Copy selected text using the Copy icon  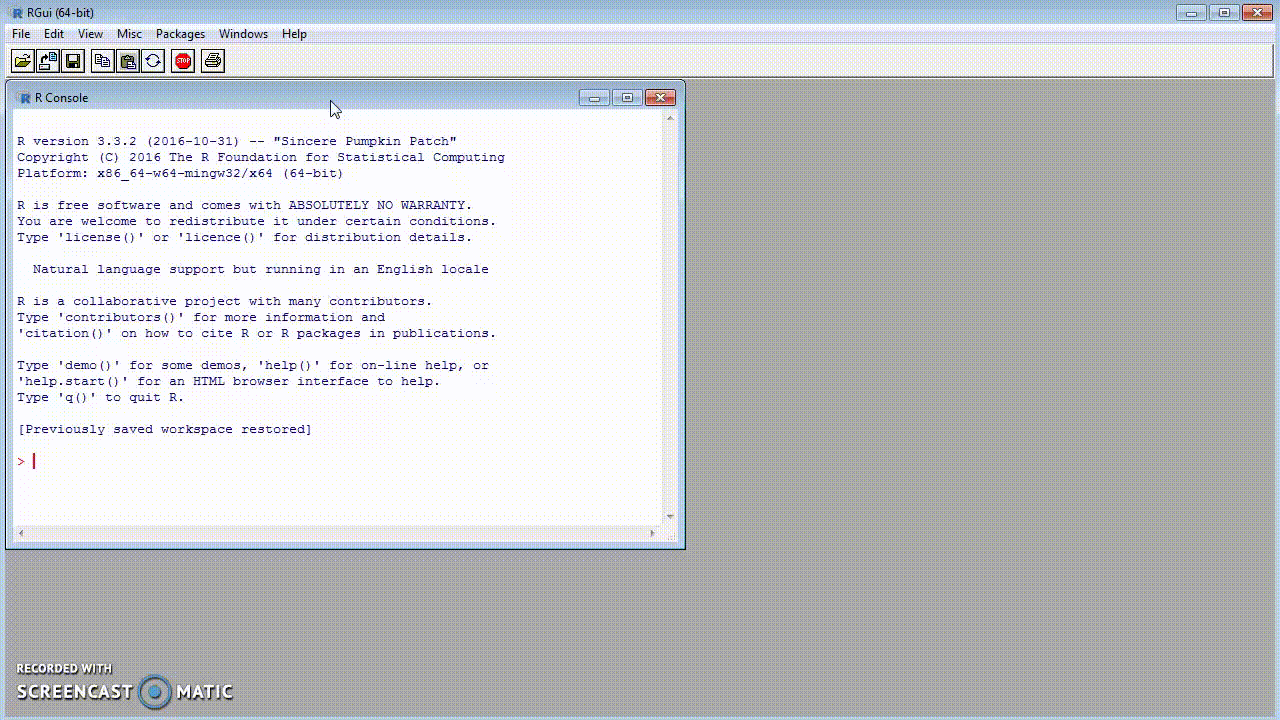[102, 60]
